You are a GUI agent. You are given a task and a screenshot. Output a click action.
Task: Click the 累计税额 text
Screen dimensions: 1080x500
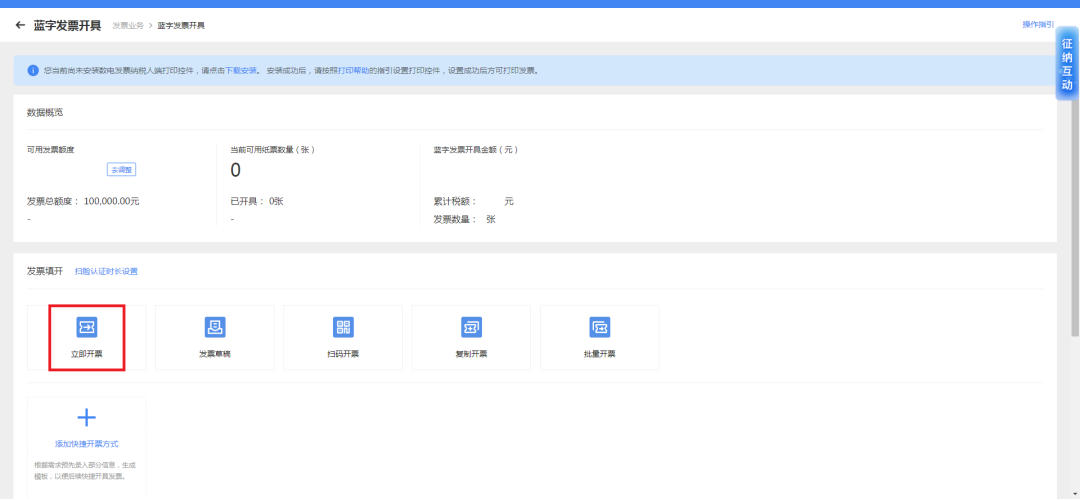pos(455,202)
